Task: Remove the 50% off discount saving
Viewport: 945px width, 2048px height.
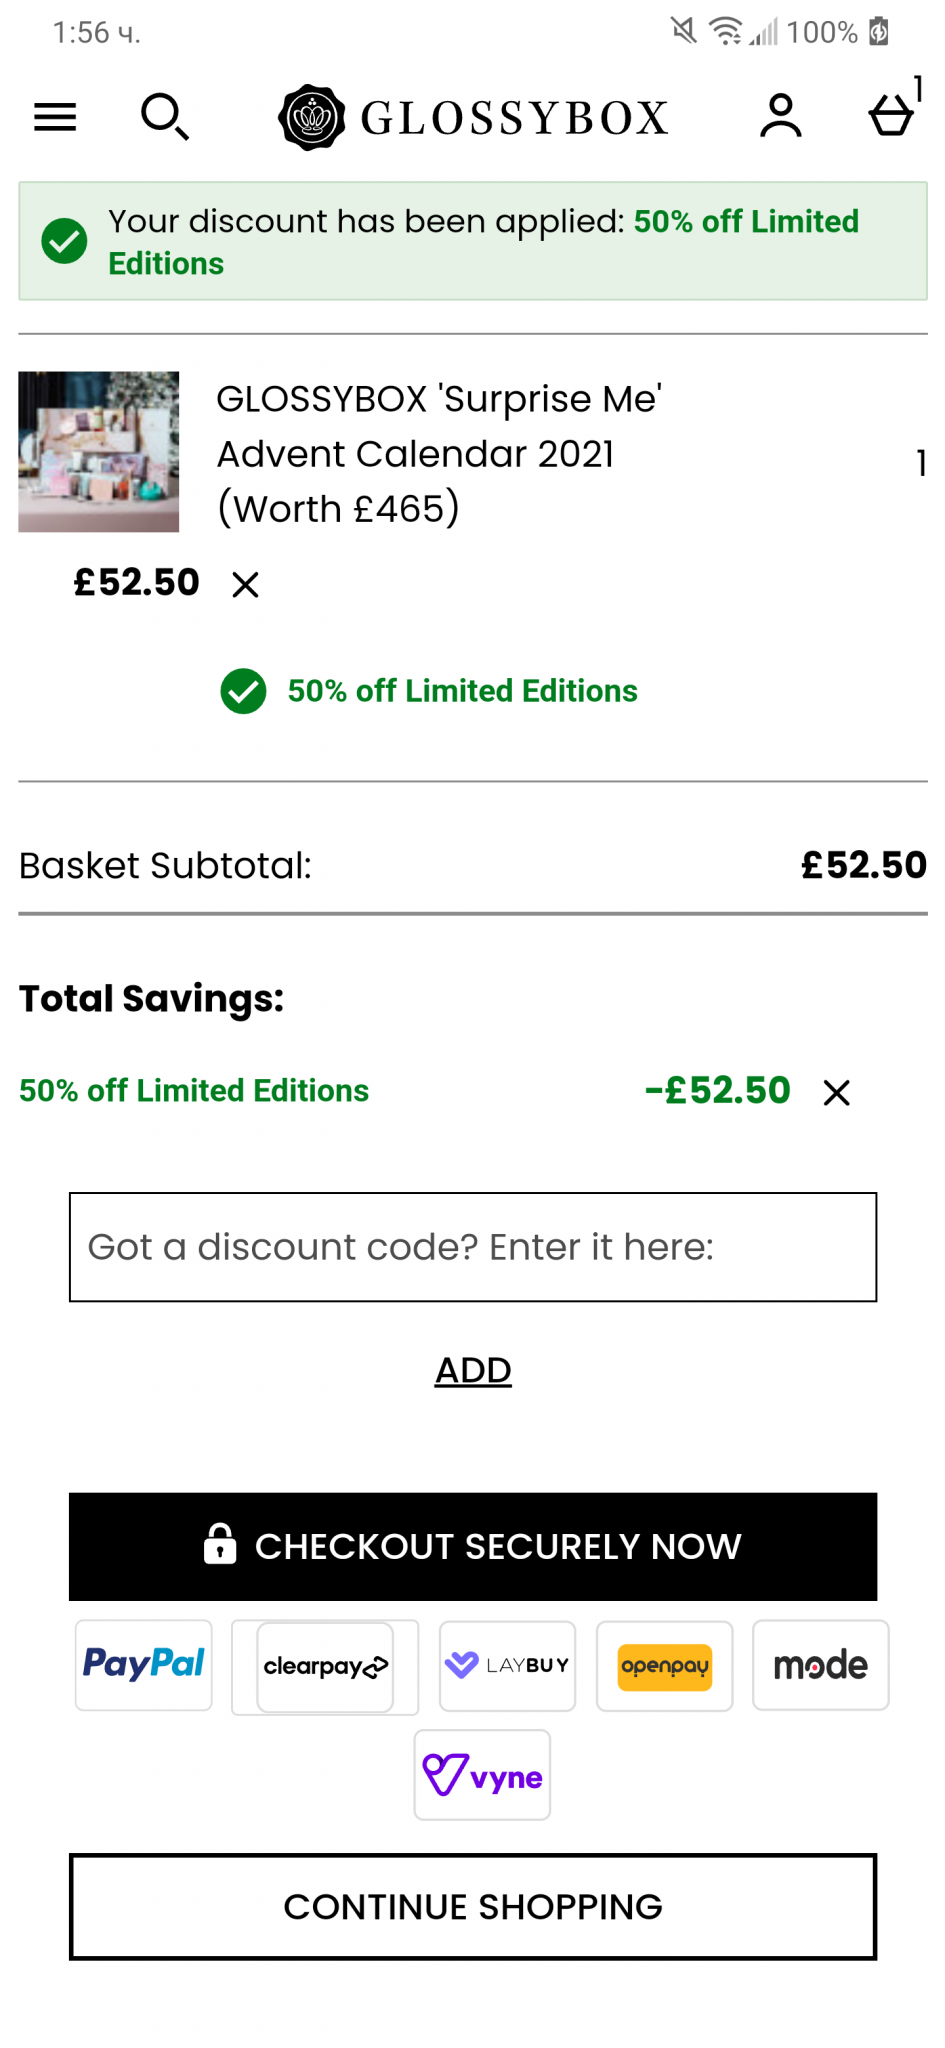Action: [x=837, y=1093]
